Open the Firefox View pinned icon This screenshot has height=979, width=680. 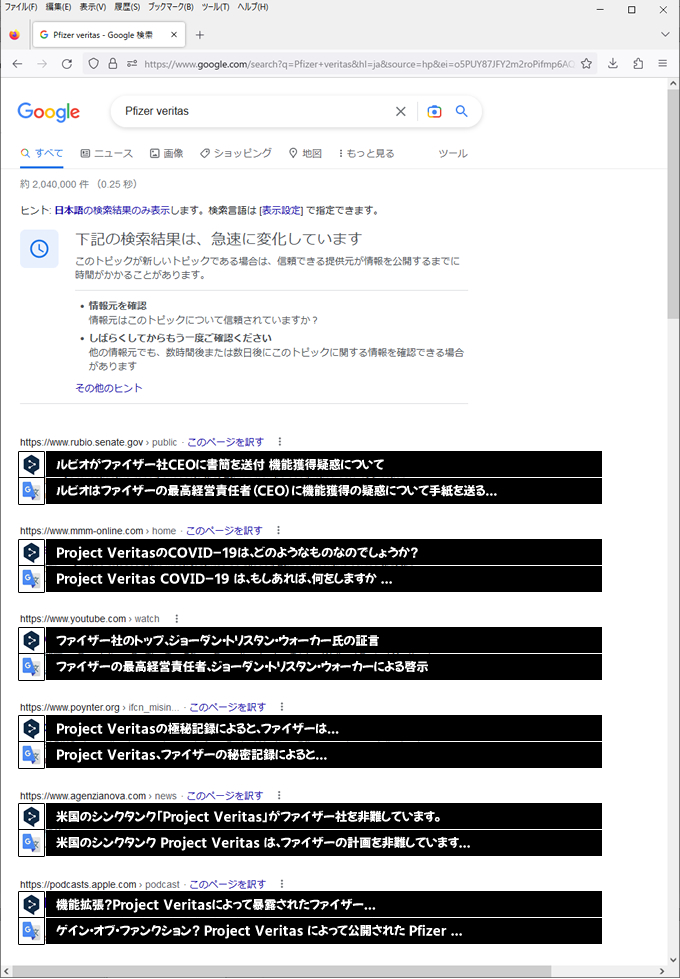(14, 35)
